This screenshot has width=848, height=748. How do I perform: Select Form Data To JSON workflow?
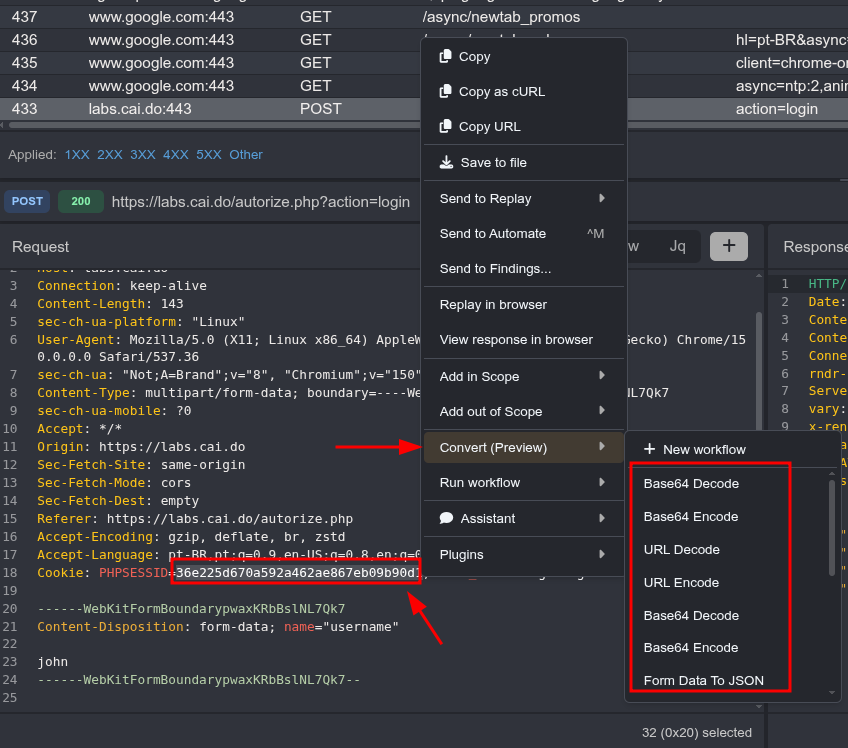click(704, 680)
